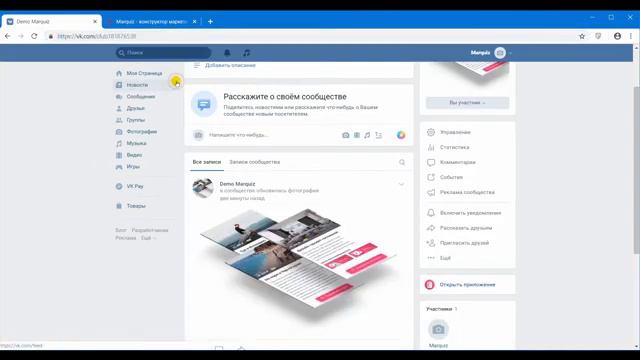The height and width of the screenshot is (360, 640).
Task: Click the gamepad icon beside Игры
Action: (x=119, y=167)
